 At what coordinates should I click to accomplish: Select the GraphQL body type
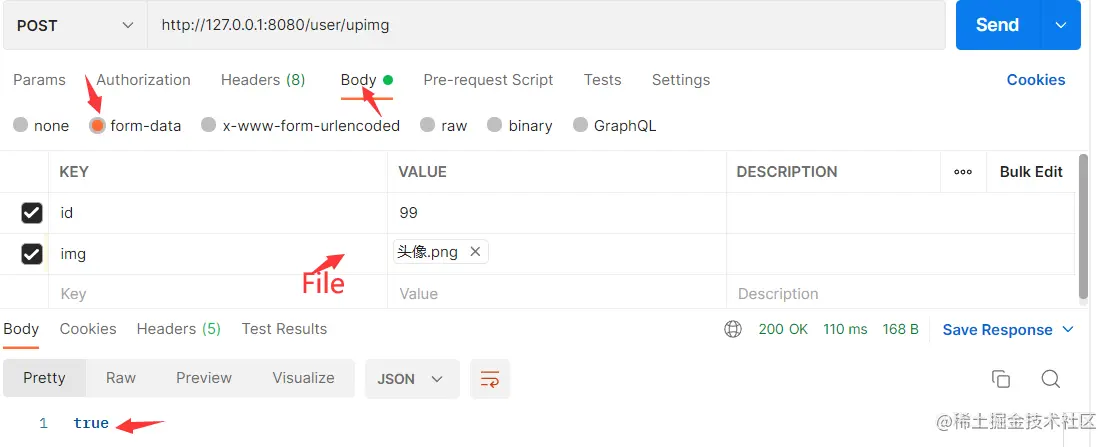(580, 125)
